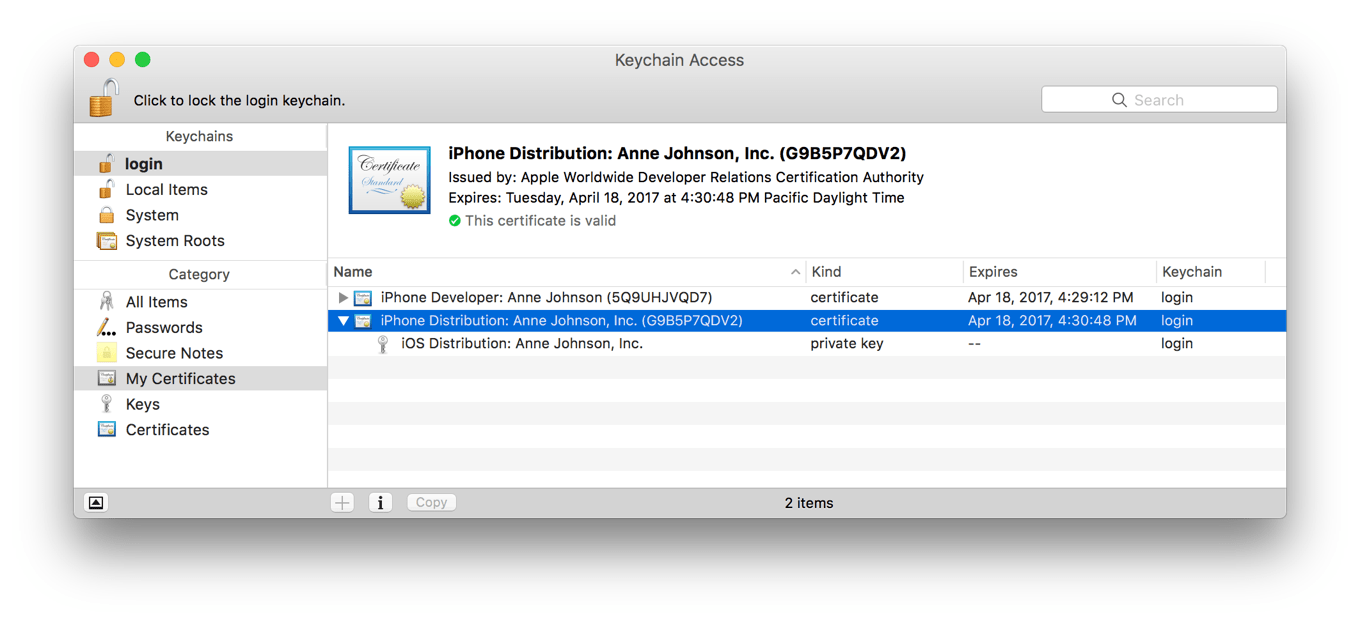Expand the iPhone Developer certificate row

(x=343, y=298)
